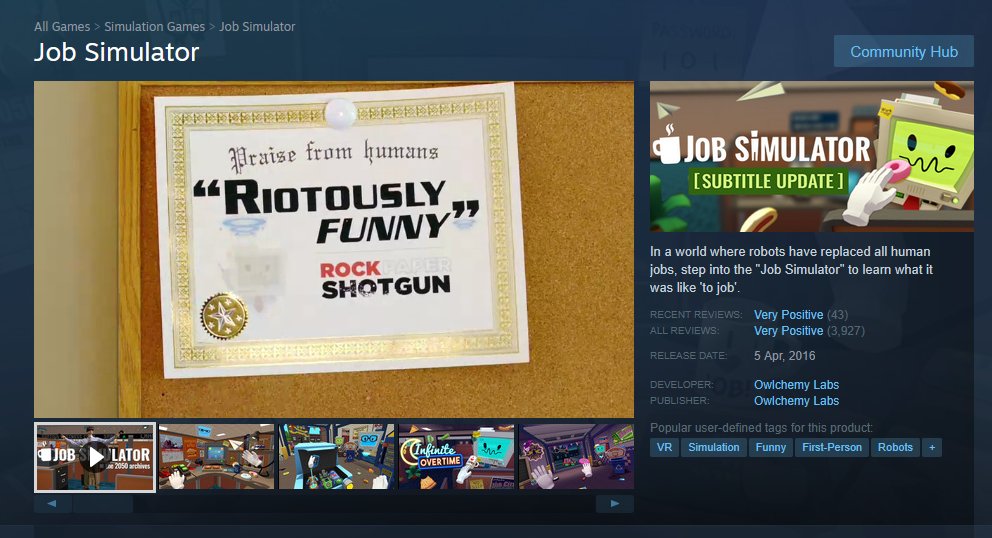The width and height of the screenshot is (992, 538).
Task: Click the main trailer video area
Action: tap(334, 249)
